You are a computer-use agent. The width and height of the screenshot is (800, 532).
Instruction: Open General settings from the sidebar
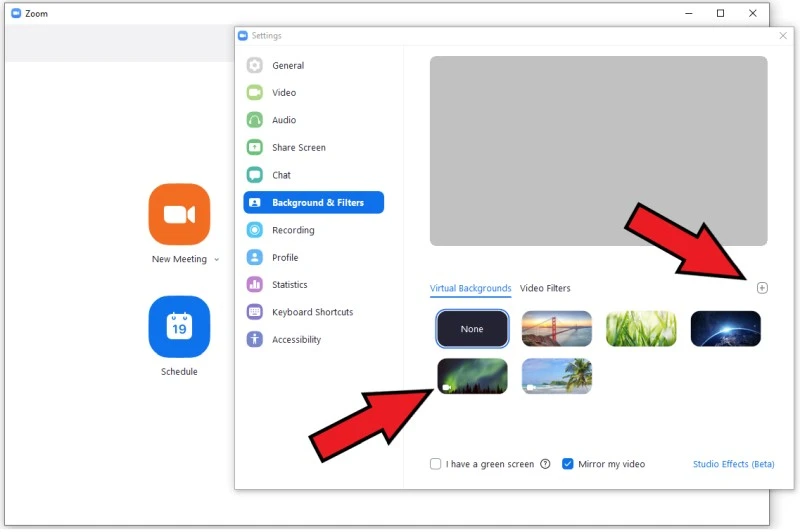click(288, 66)
